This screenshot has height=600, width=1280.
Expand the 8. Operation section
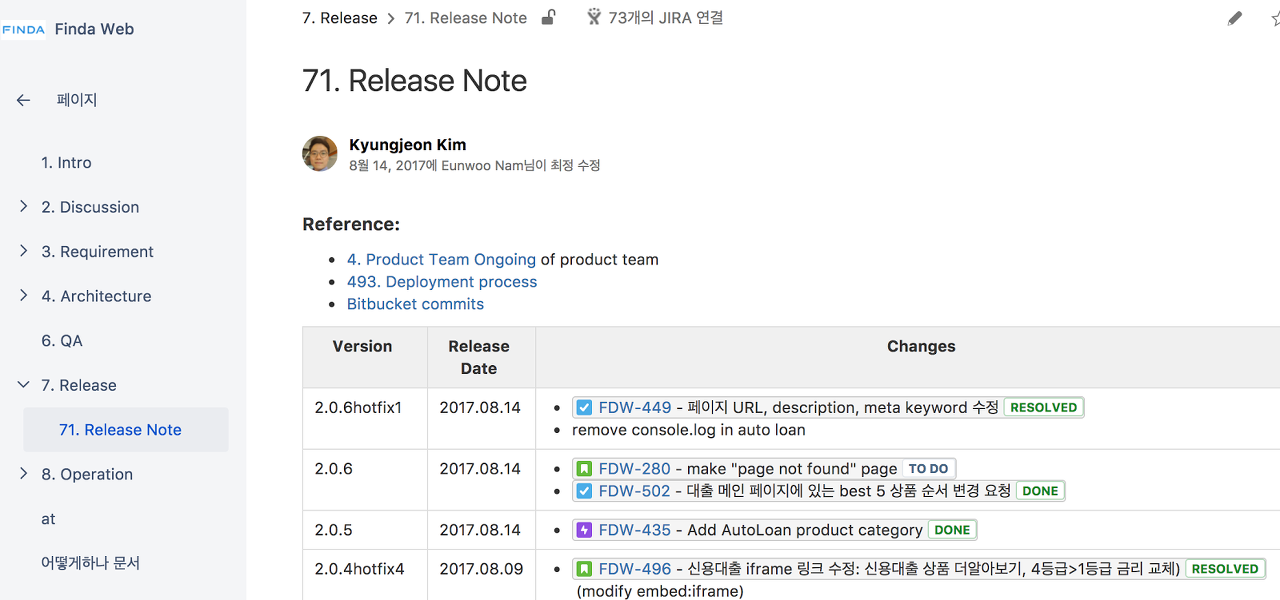click(x=23, y=474)
